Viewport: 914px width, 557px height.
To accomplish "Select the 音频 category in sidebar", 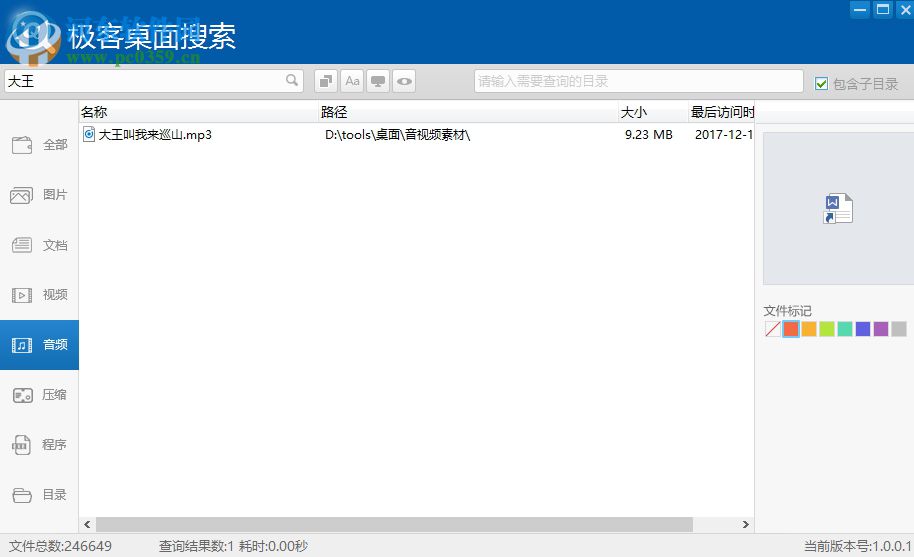I will (x=39, y=345).
